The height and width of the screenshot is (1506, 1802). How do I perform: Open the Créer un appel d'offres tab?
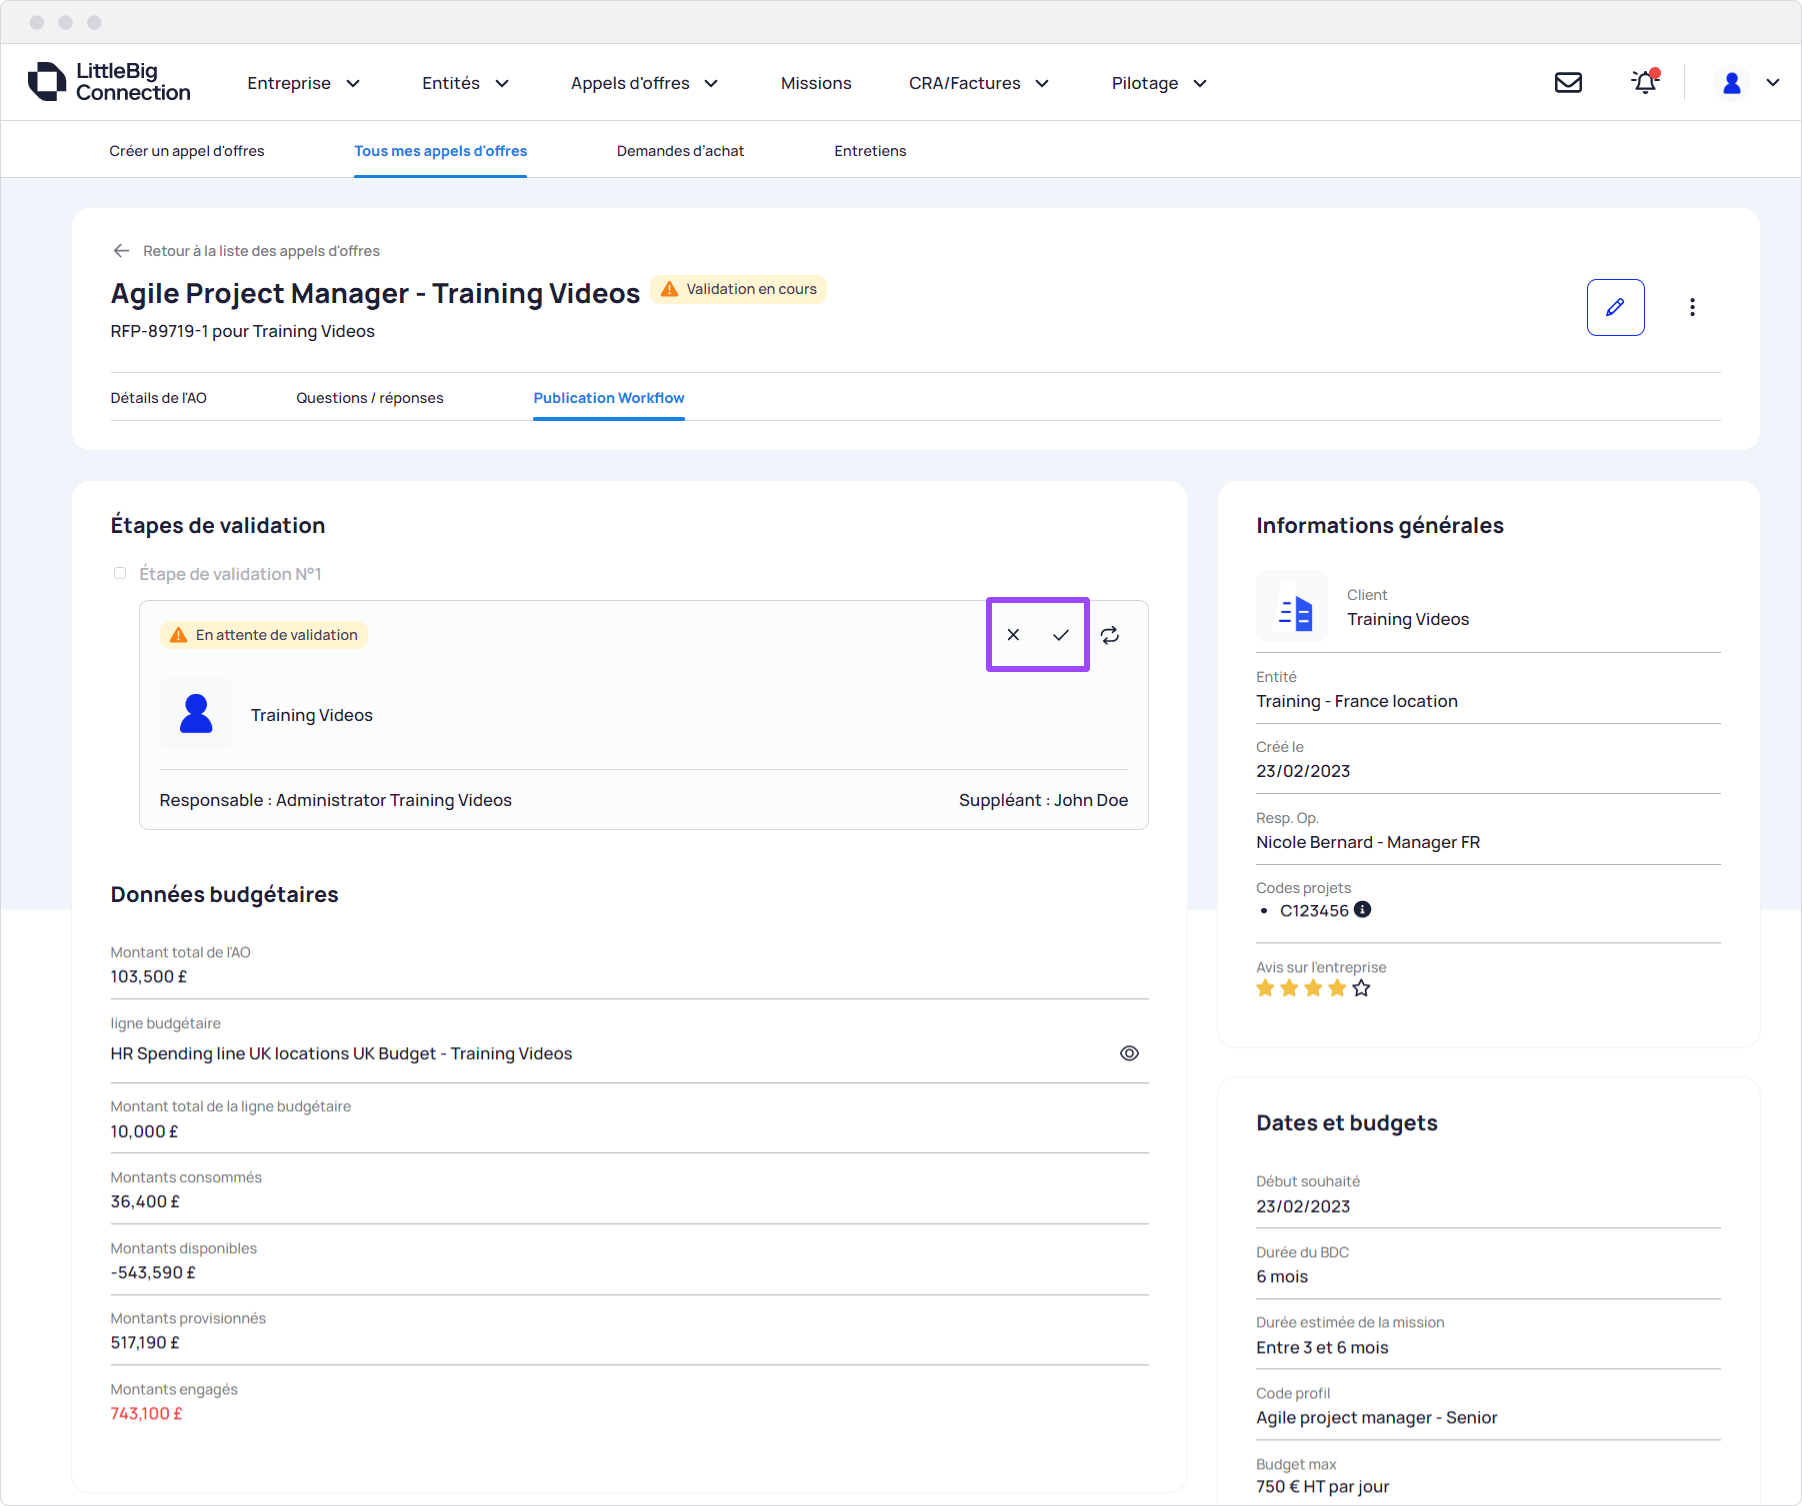pyautogui.click(x=187, y=151)
